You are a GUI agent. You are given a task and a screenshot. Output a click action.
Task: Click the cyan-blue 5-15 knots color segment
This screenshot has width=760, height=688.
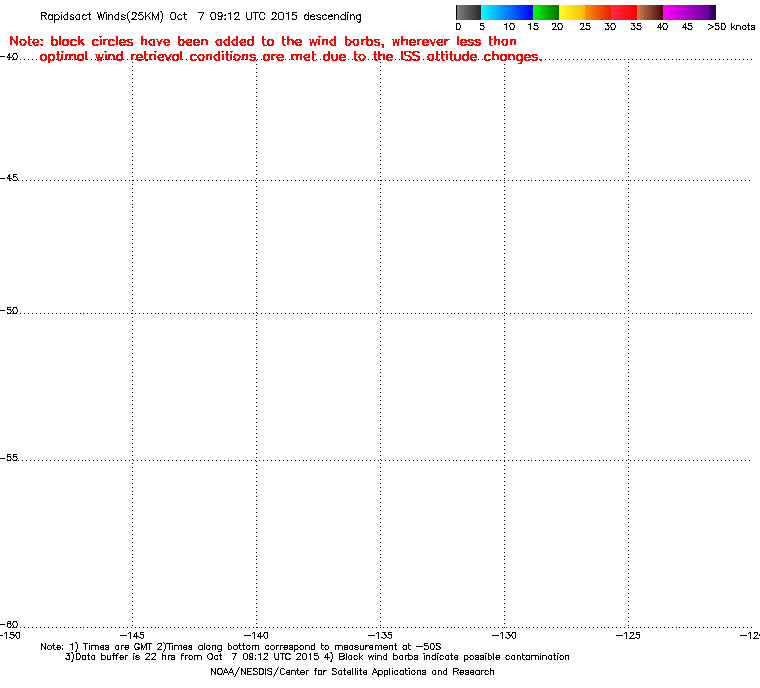(x=507, y=12)
